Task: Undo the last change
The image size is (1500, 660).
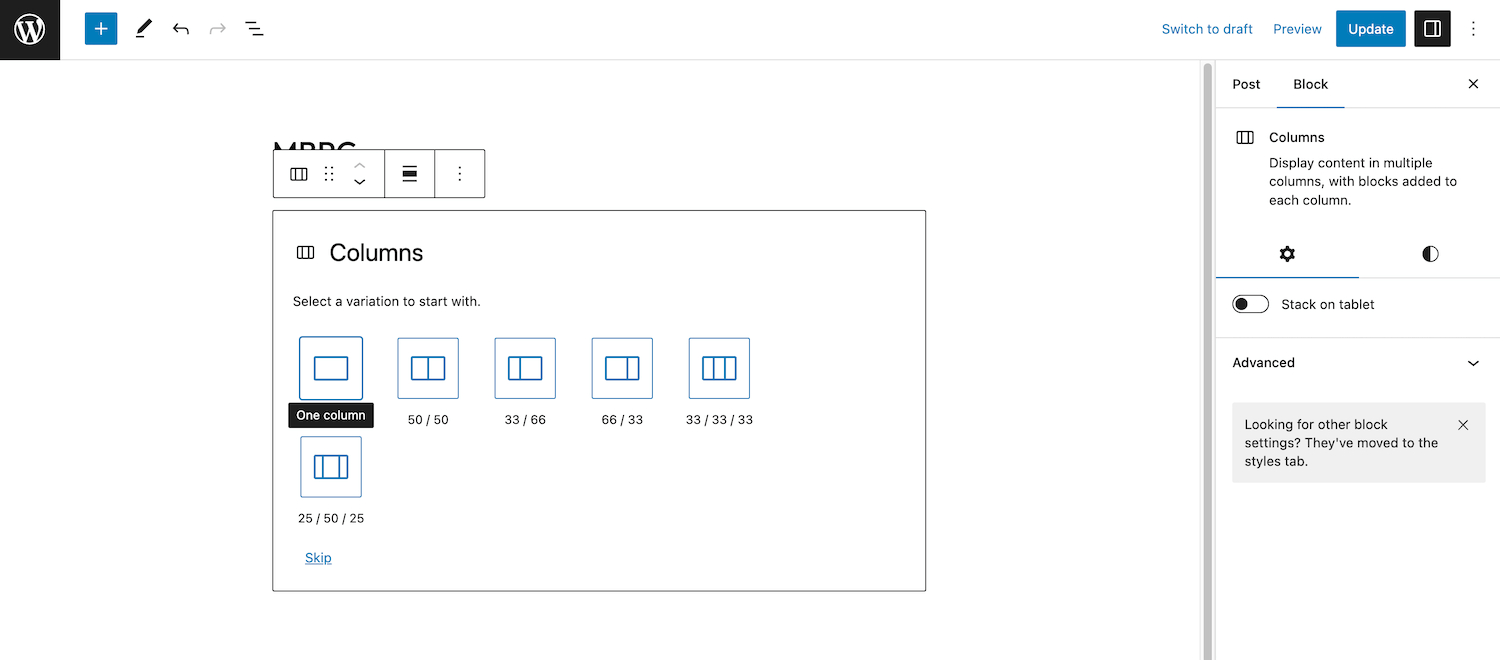Action: coord(181,28)
